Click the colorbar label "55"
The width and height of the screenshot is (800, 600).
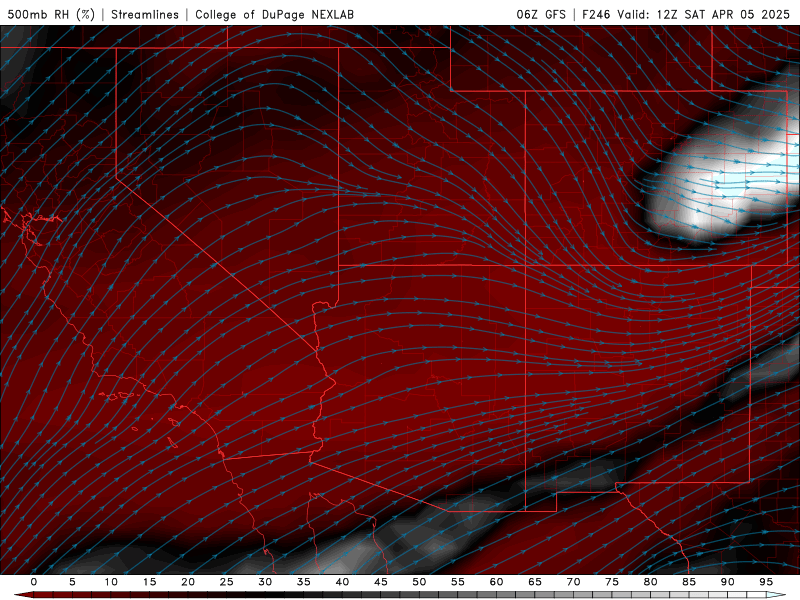tap(458, 582)
